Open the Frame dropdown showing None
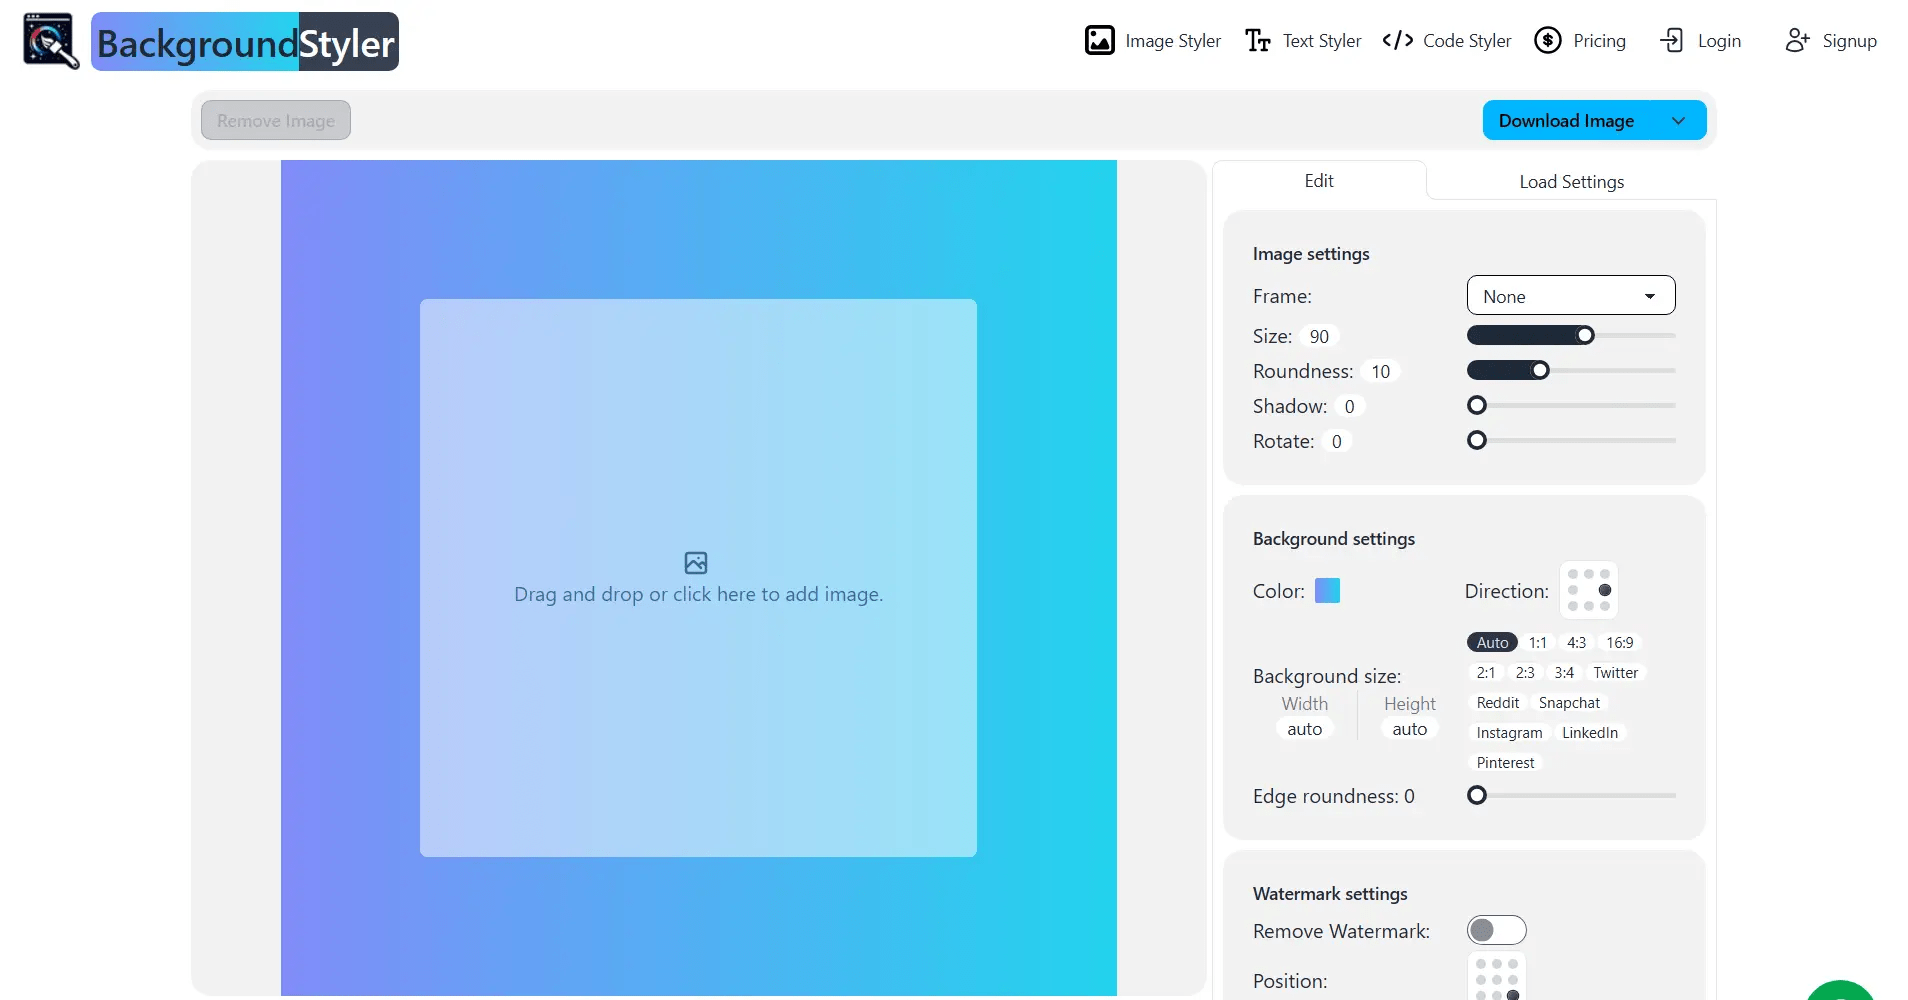The image size is (1908, 1000). (x=1570, y=296)
